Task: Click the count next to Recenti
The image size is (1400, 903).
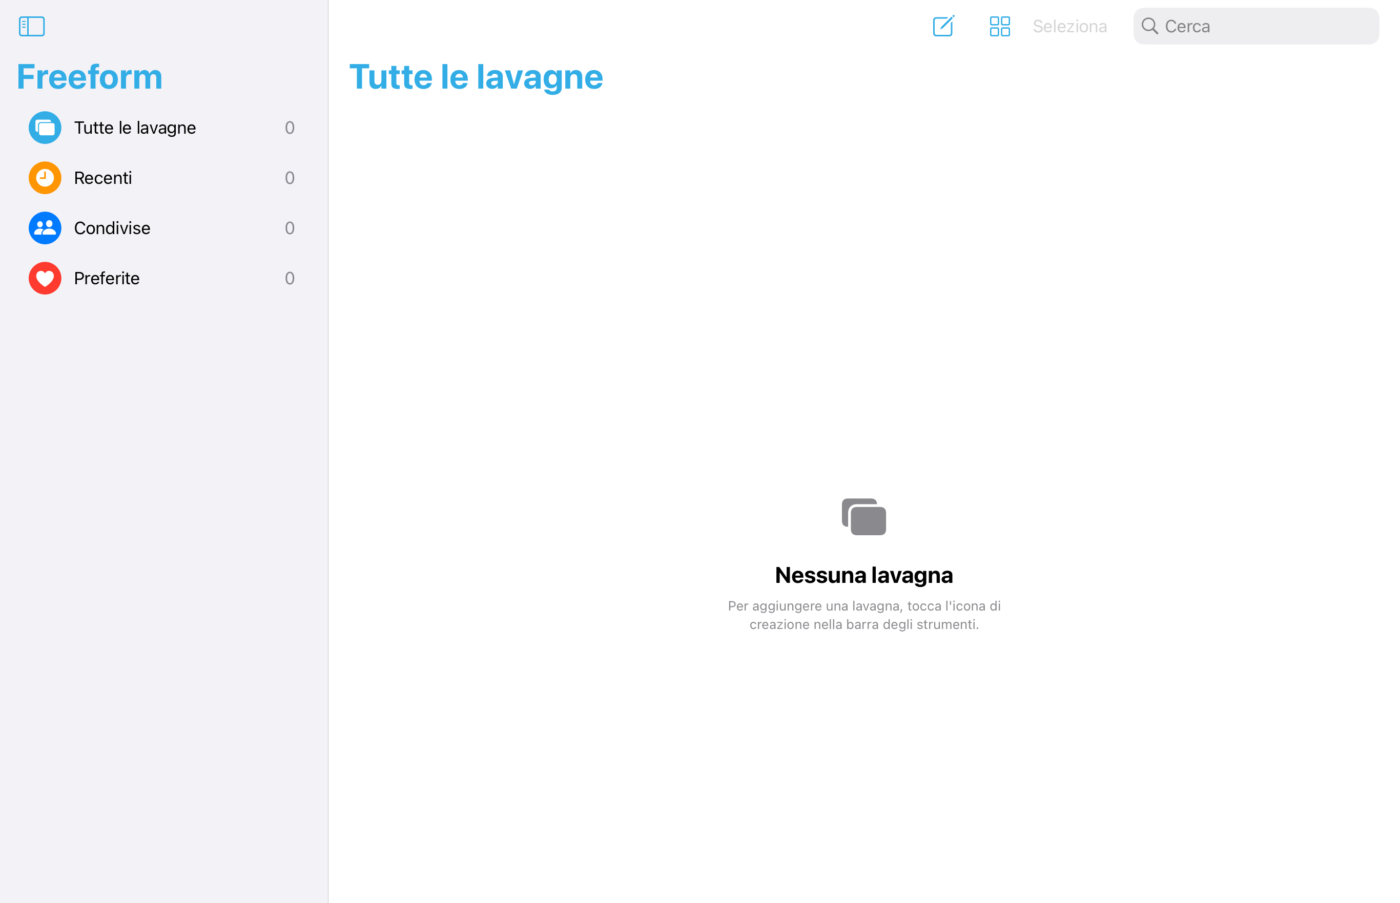Action: [290, 178]
